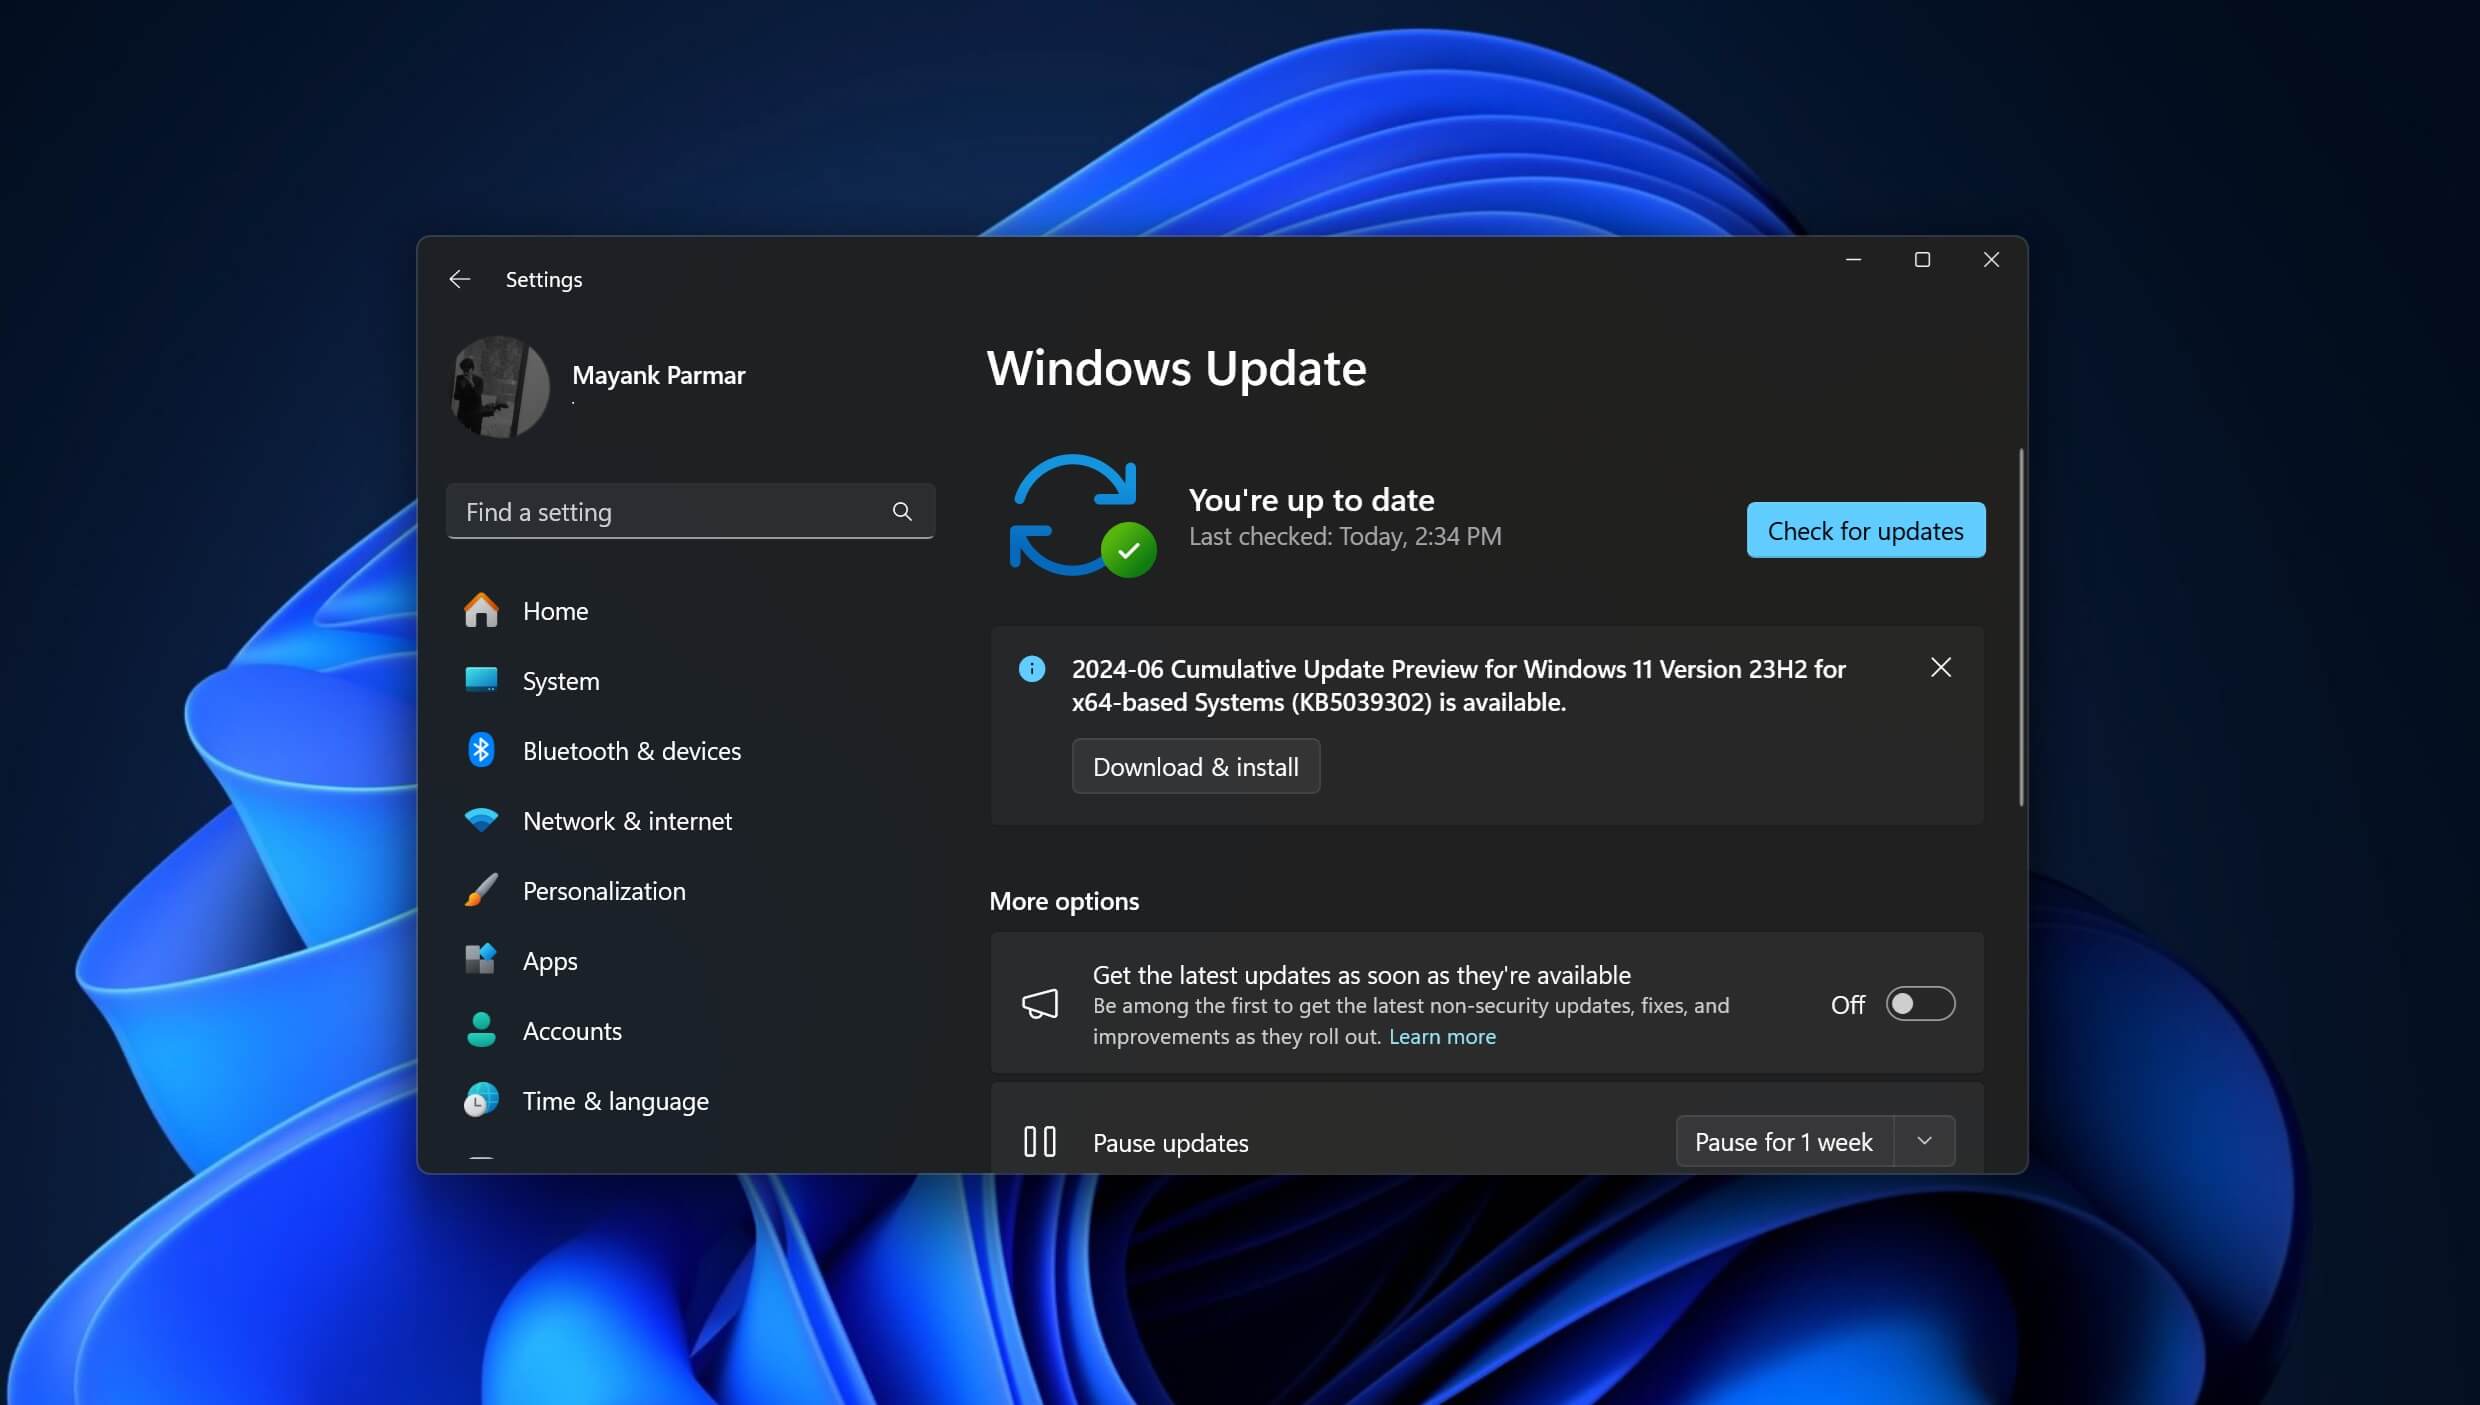2480x1405 pixels.
Task: Toggle Get the latest updates switch
Action: (x=1920, y=1004)
